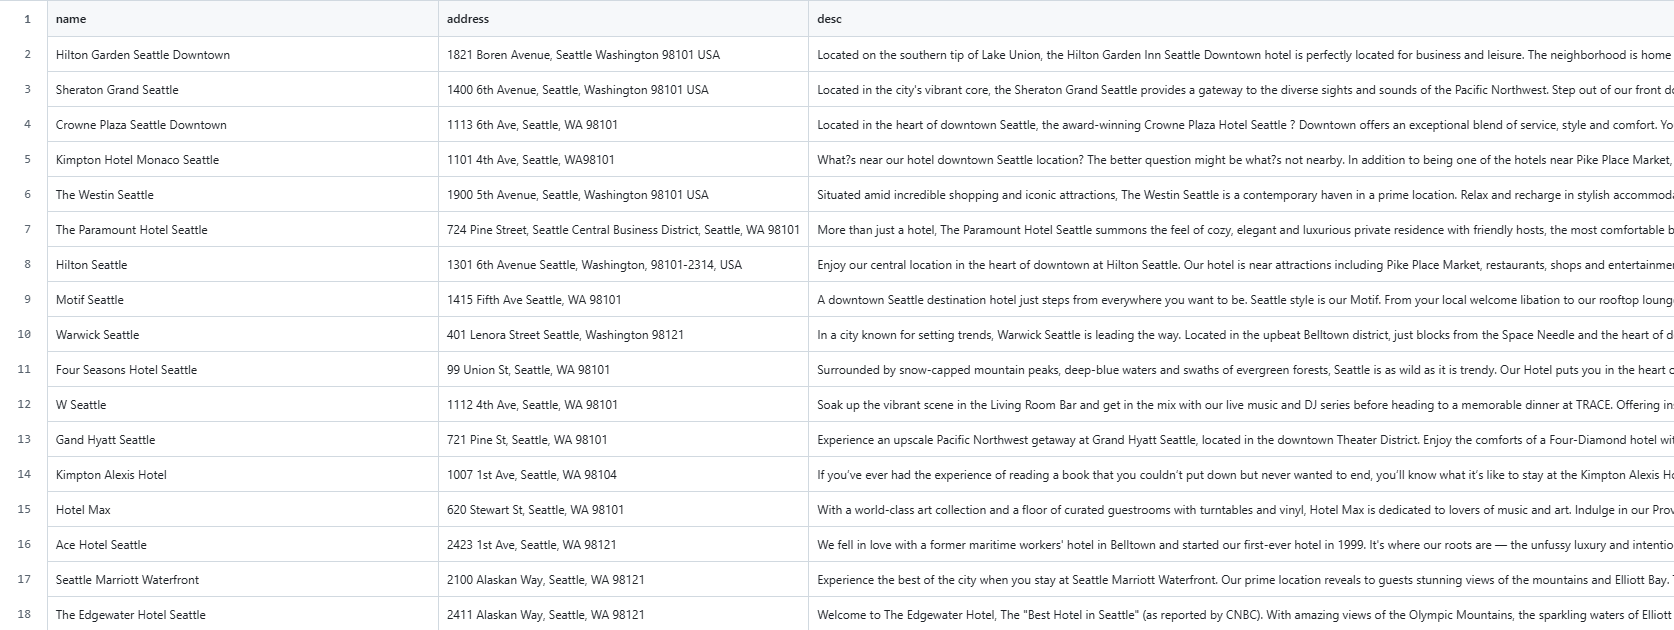Viewport: 1674px width, 630px height.
Task: Click the W Seattle name cell
Action: (243, 405)
